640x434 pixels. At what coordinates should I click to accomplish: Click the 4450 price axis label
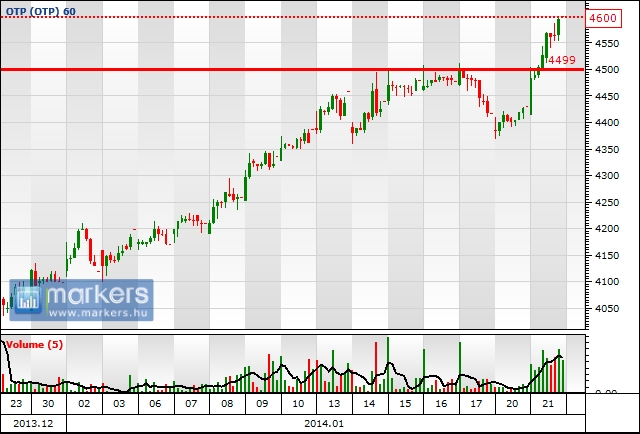tap(607, 96)
